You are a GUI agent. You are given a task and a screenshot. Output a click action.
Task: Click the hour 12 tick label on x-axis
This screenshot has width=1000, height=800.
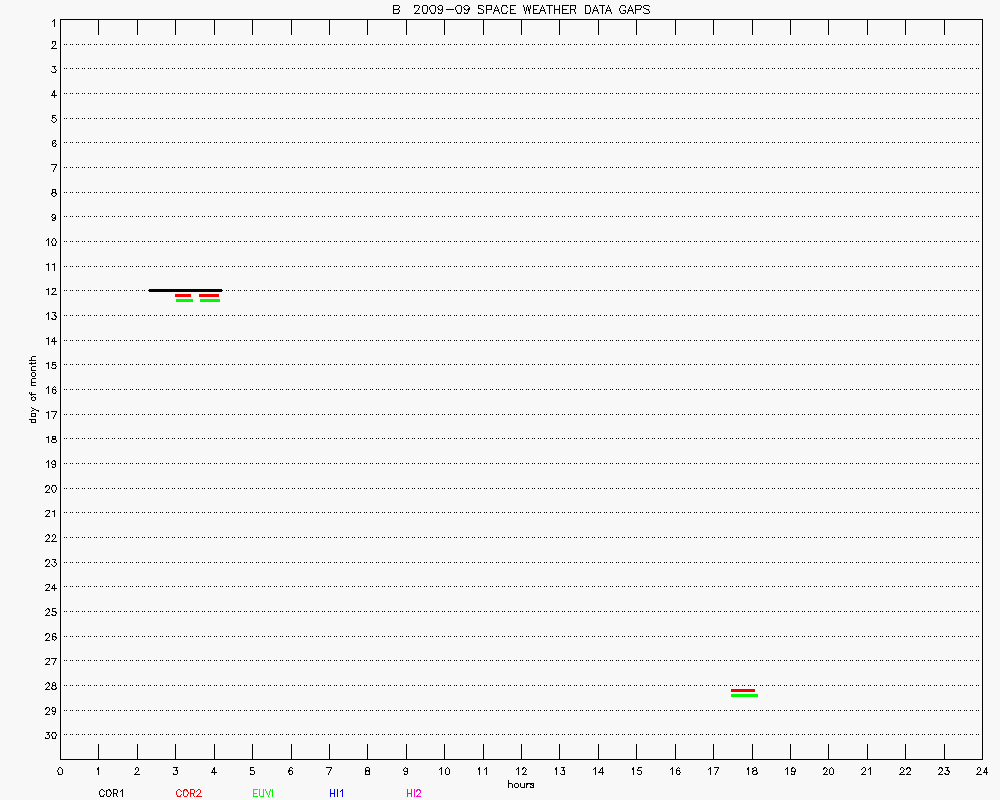coord(520,771)
